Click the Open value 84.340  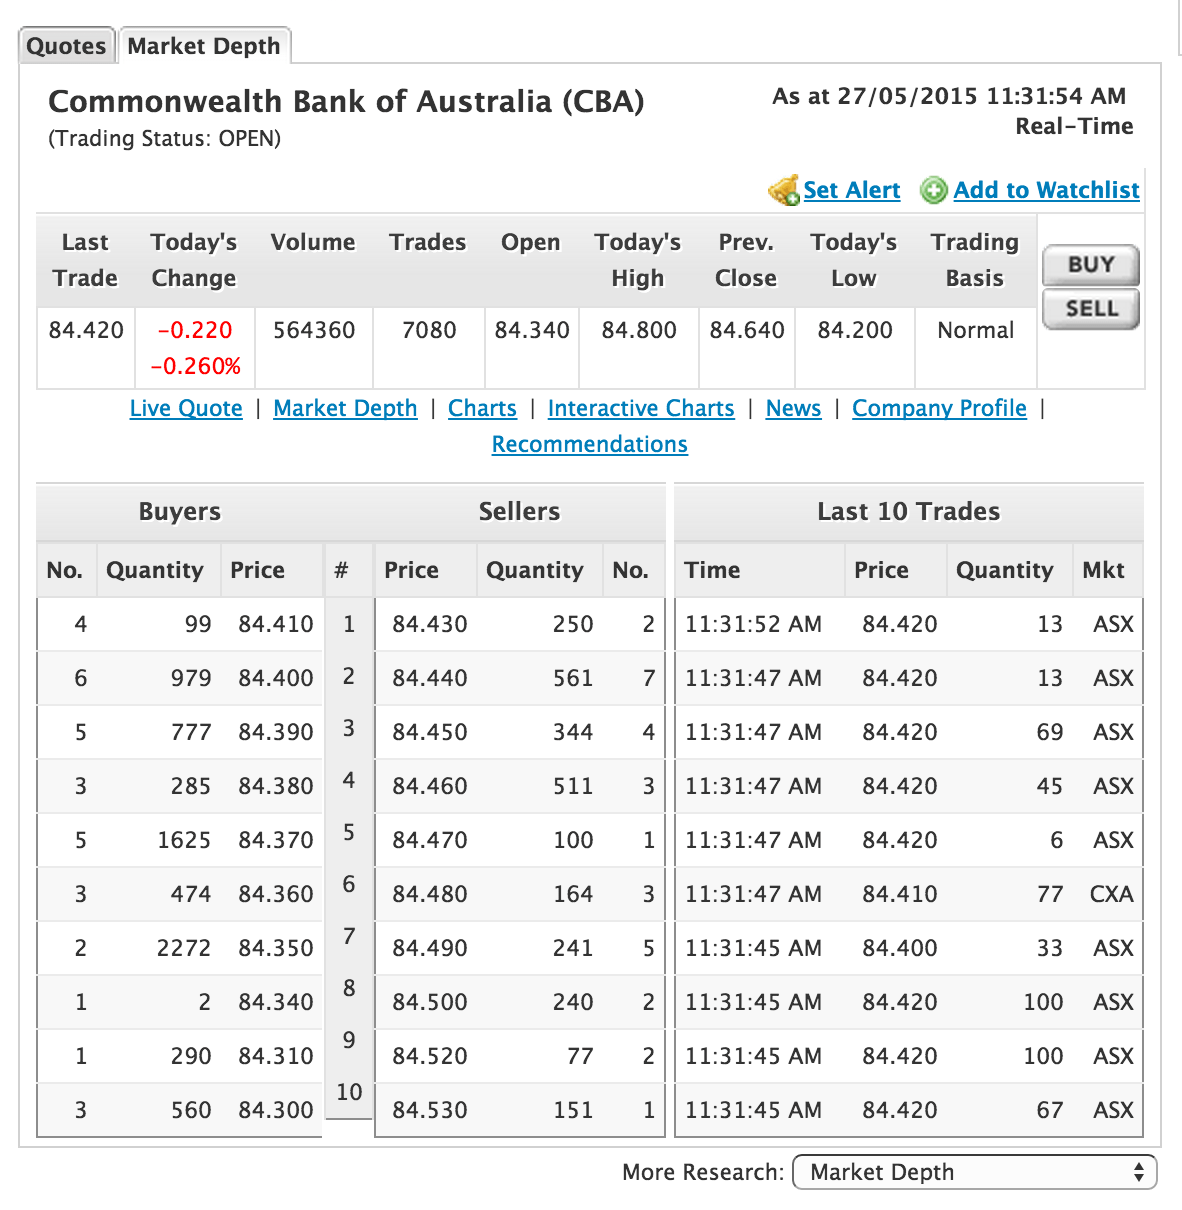coord(532,330)
